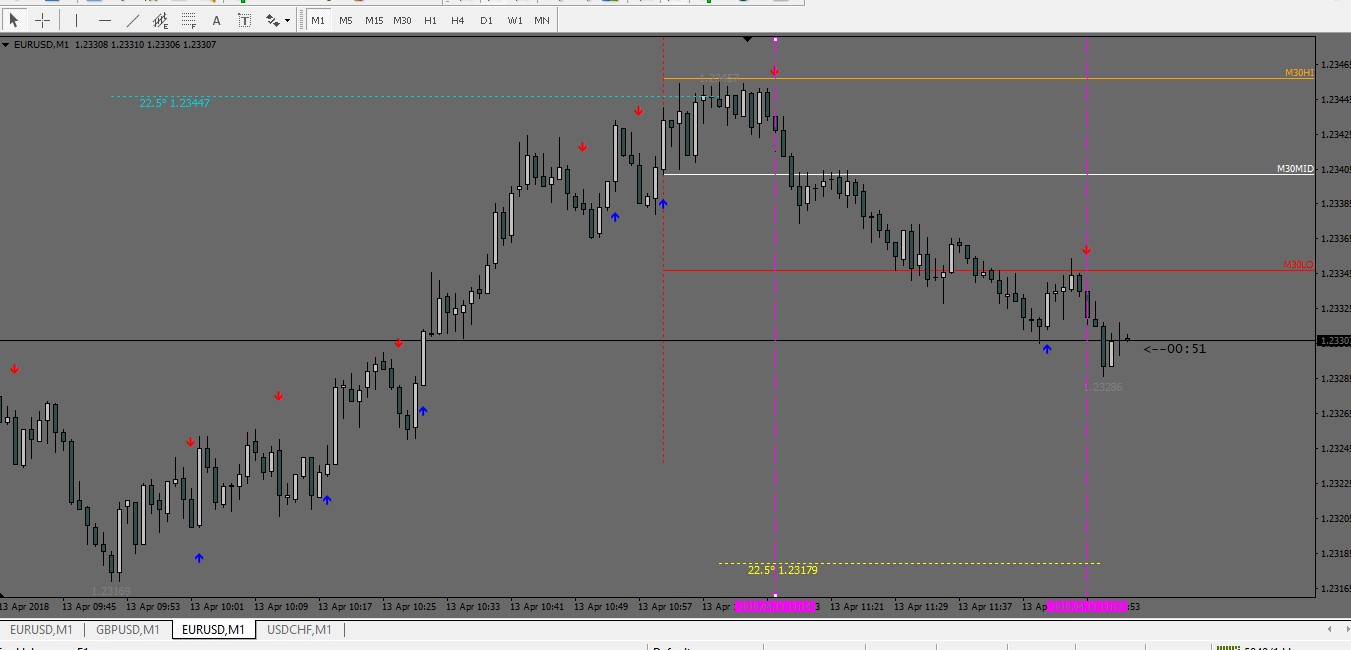Click the M30LO level label
Viewport: 1351px width, 650px height.
coord(1298,265)
